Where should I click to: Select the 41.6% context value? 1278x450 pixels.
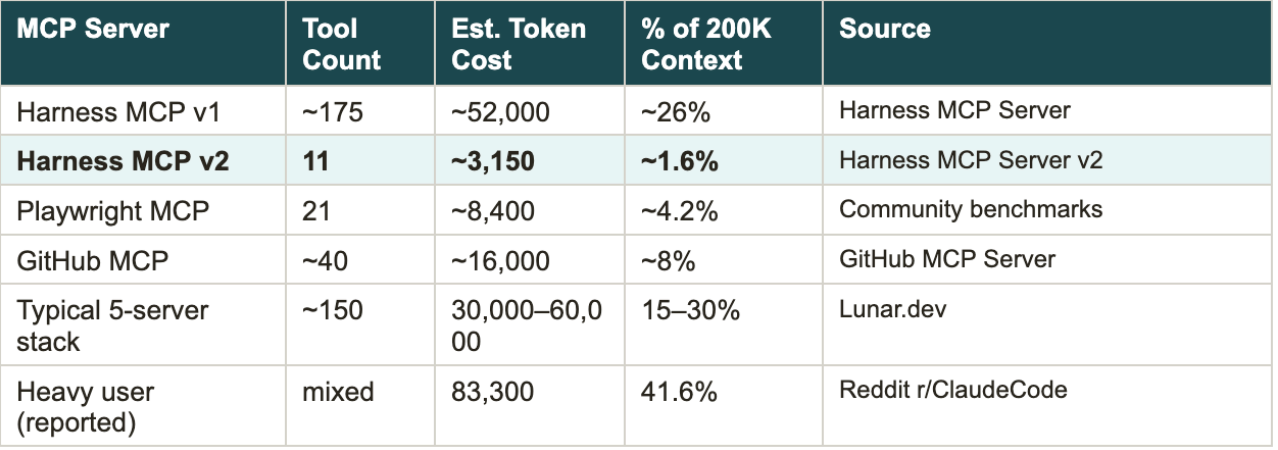click(x=679, y=393)
